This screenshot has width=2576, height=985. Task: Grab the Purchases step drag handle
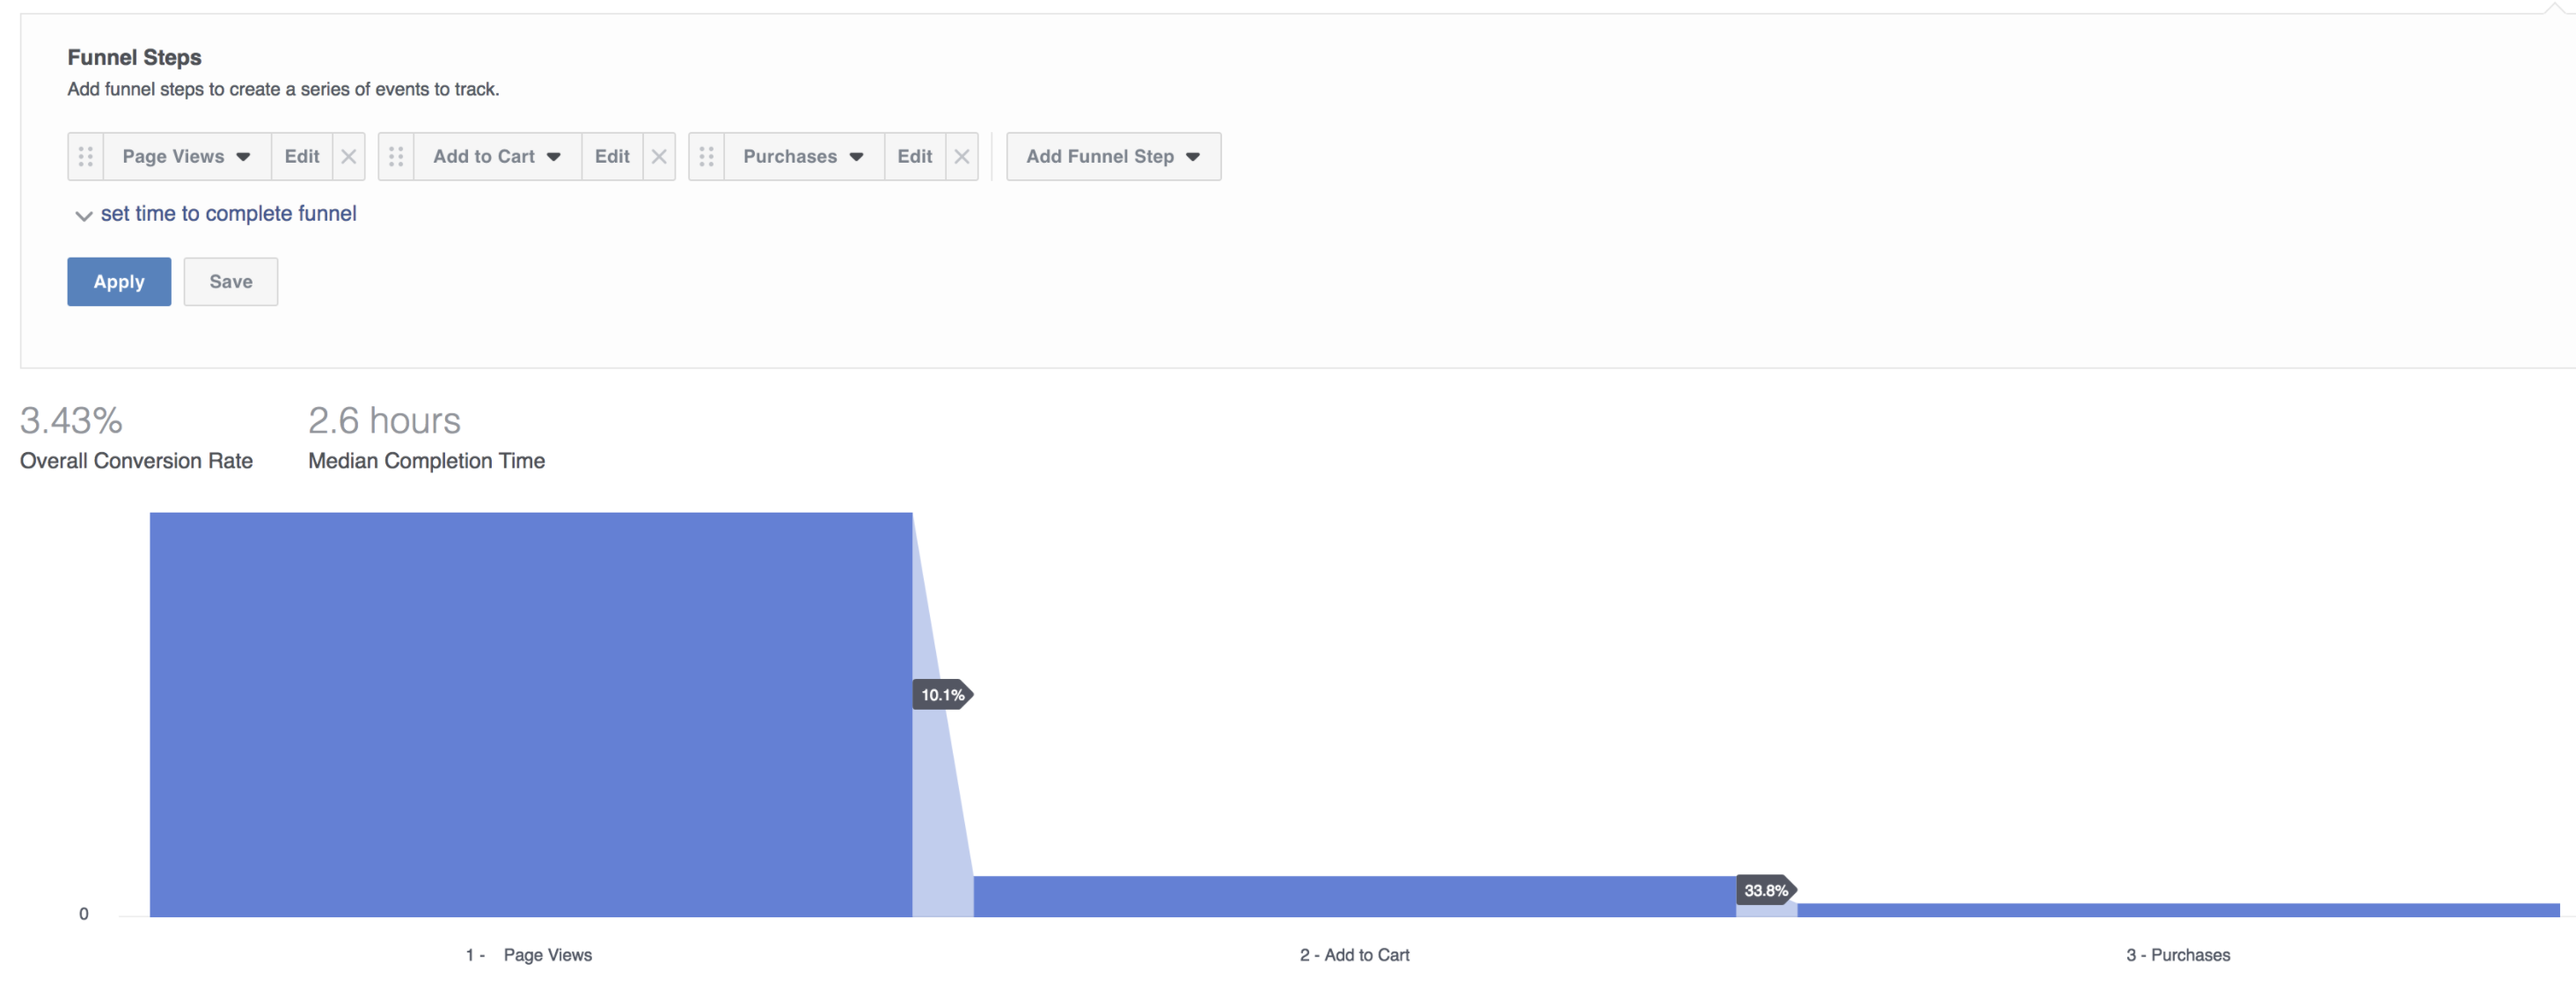(706, 157)
